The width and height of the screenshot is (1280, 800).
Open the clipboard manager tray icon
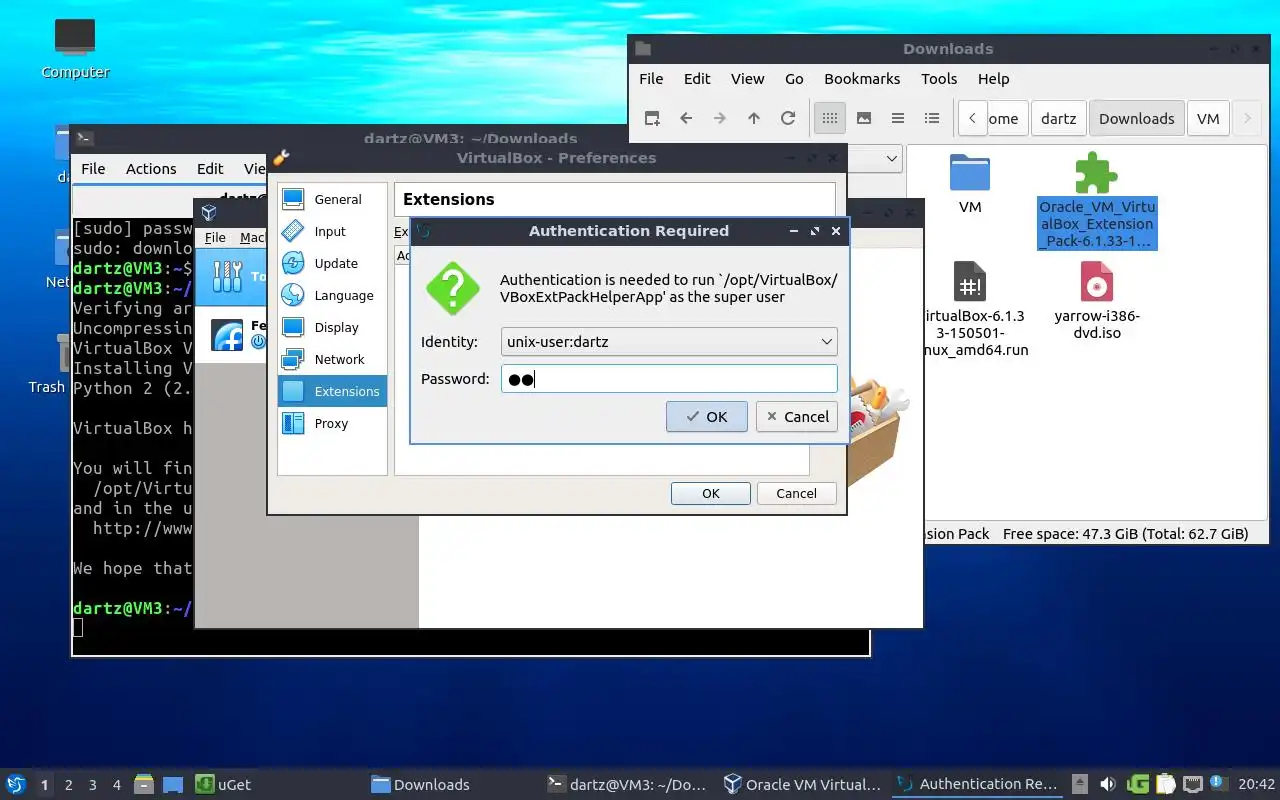point(1165,784)
